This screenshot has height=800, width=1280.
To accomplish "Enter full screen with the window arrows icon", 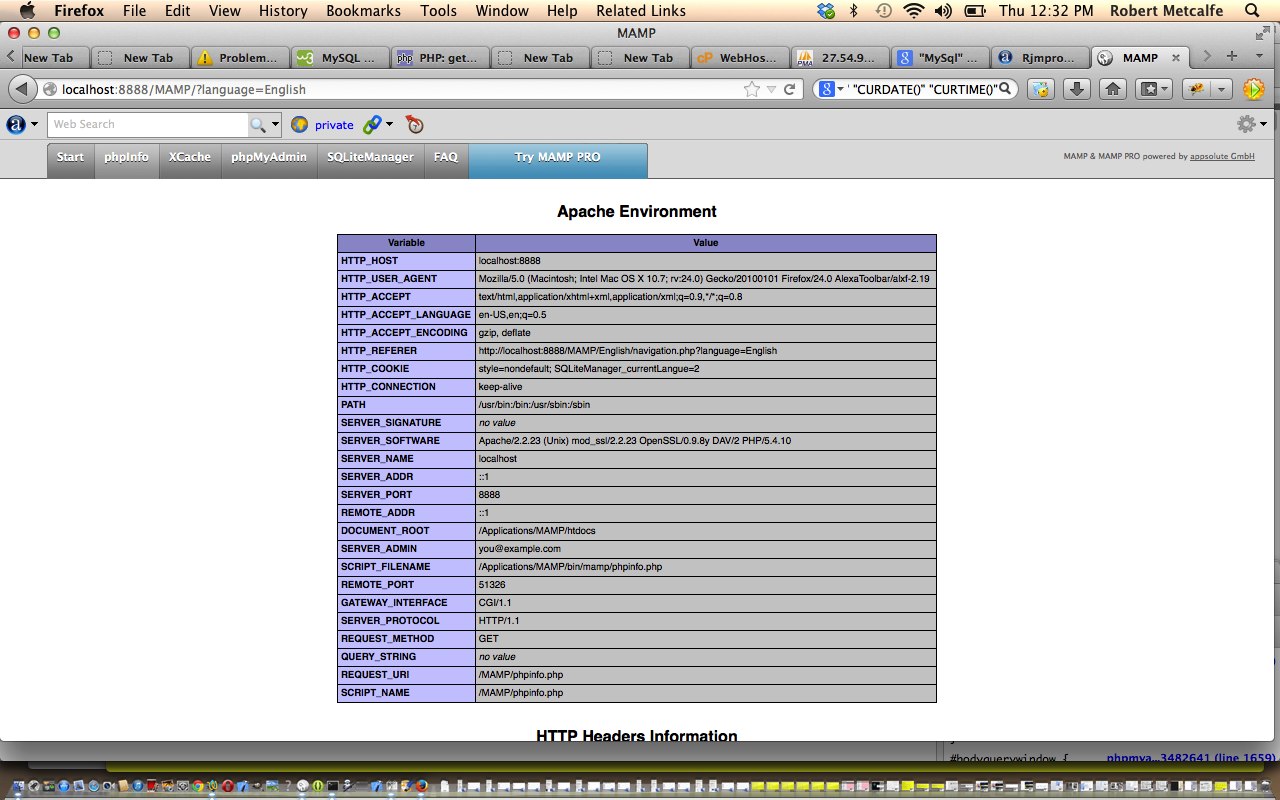I will tap(1265, 33).
